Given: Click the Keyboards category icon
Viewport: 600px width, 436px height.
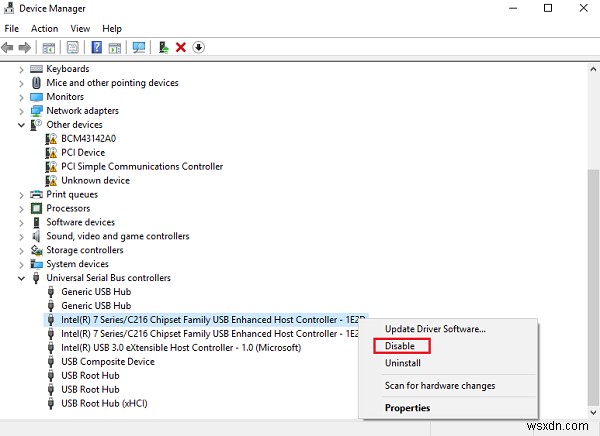Looking at the screenshot, I should [36, 69].
